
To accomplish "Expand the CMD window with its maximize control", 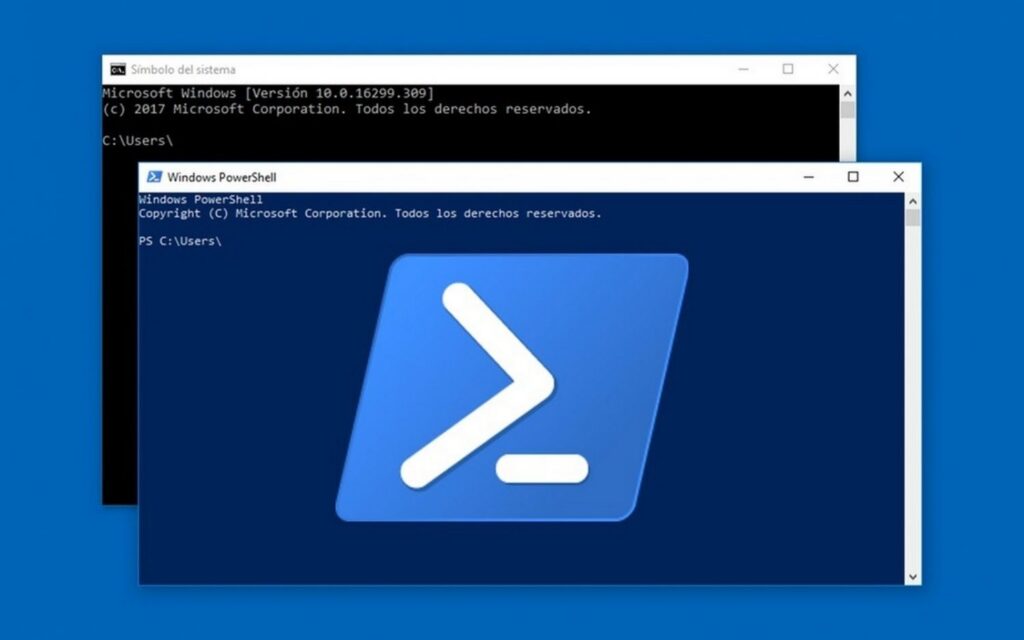I will (x=788, y=69).
